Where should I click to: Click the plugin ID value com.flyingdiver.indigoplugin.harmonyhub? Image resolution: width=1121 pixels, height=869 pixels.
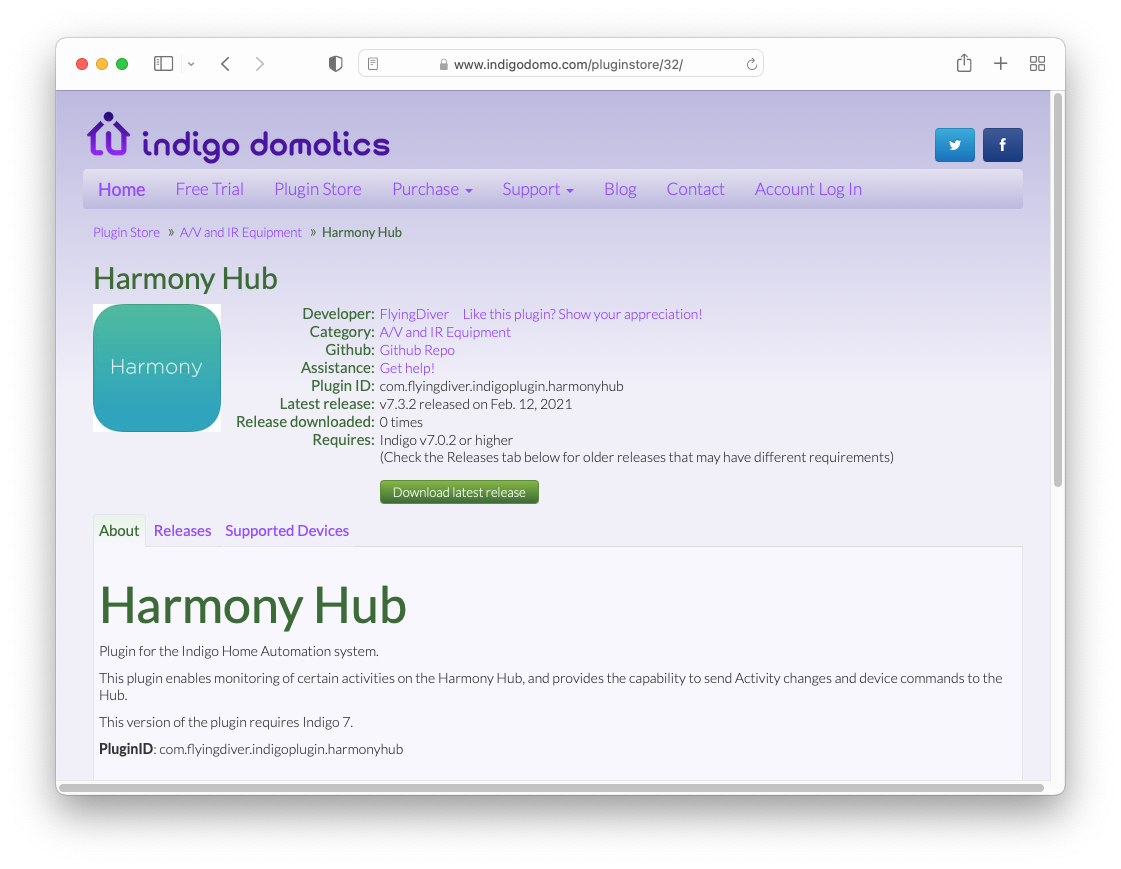[501, 386]
